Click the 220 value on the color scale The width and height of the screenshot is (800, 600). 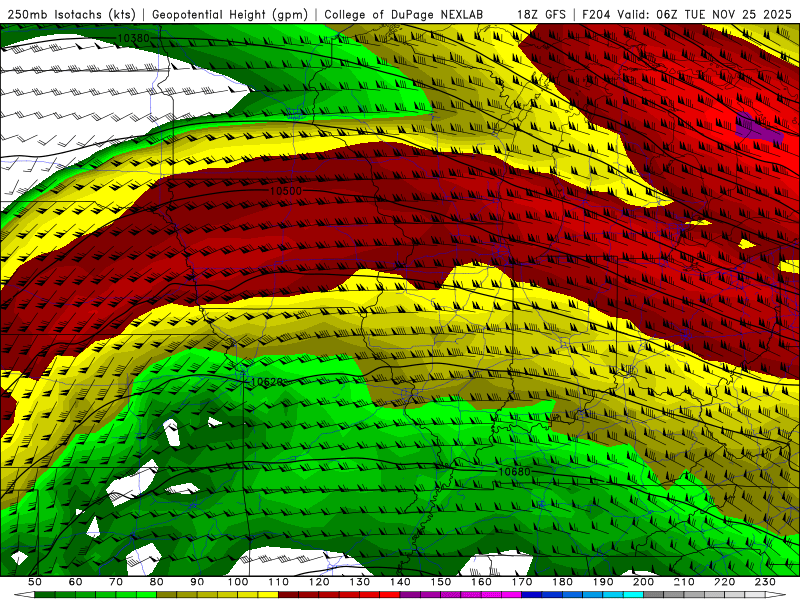tap(725, 582)
